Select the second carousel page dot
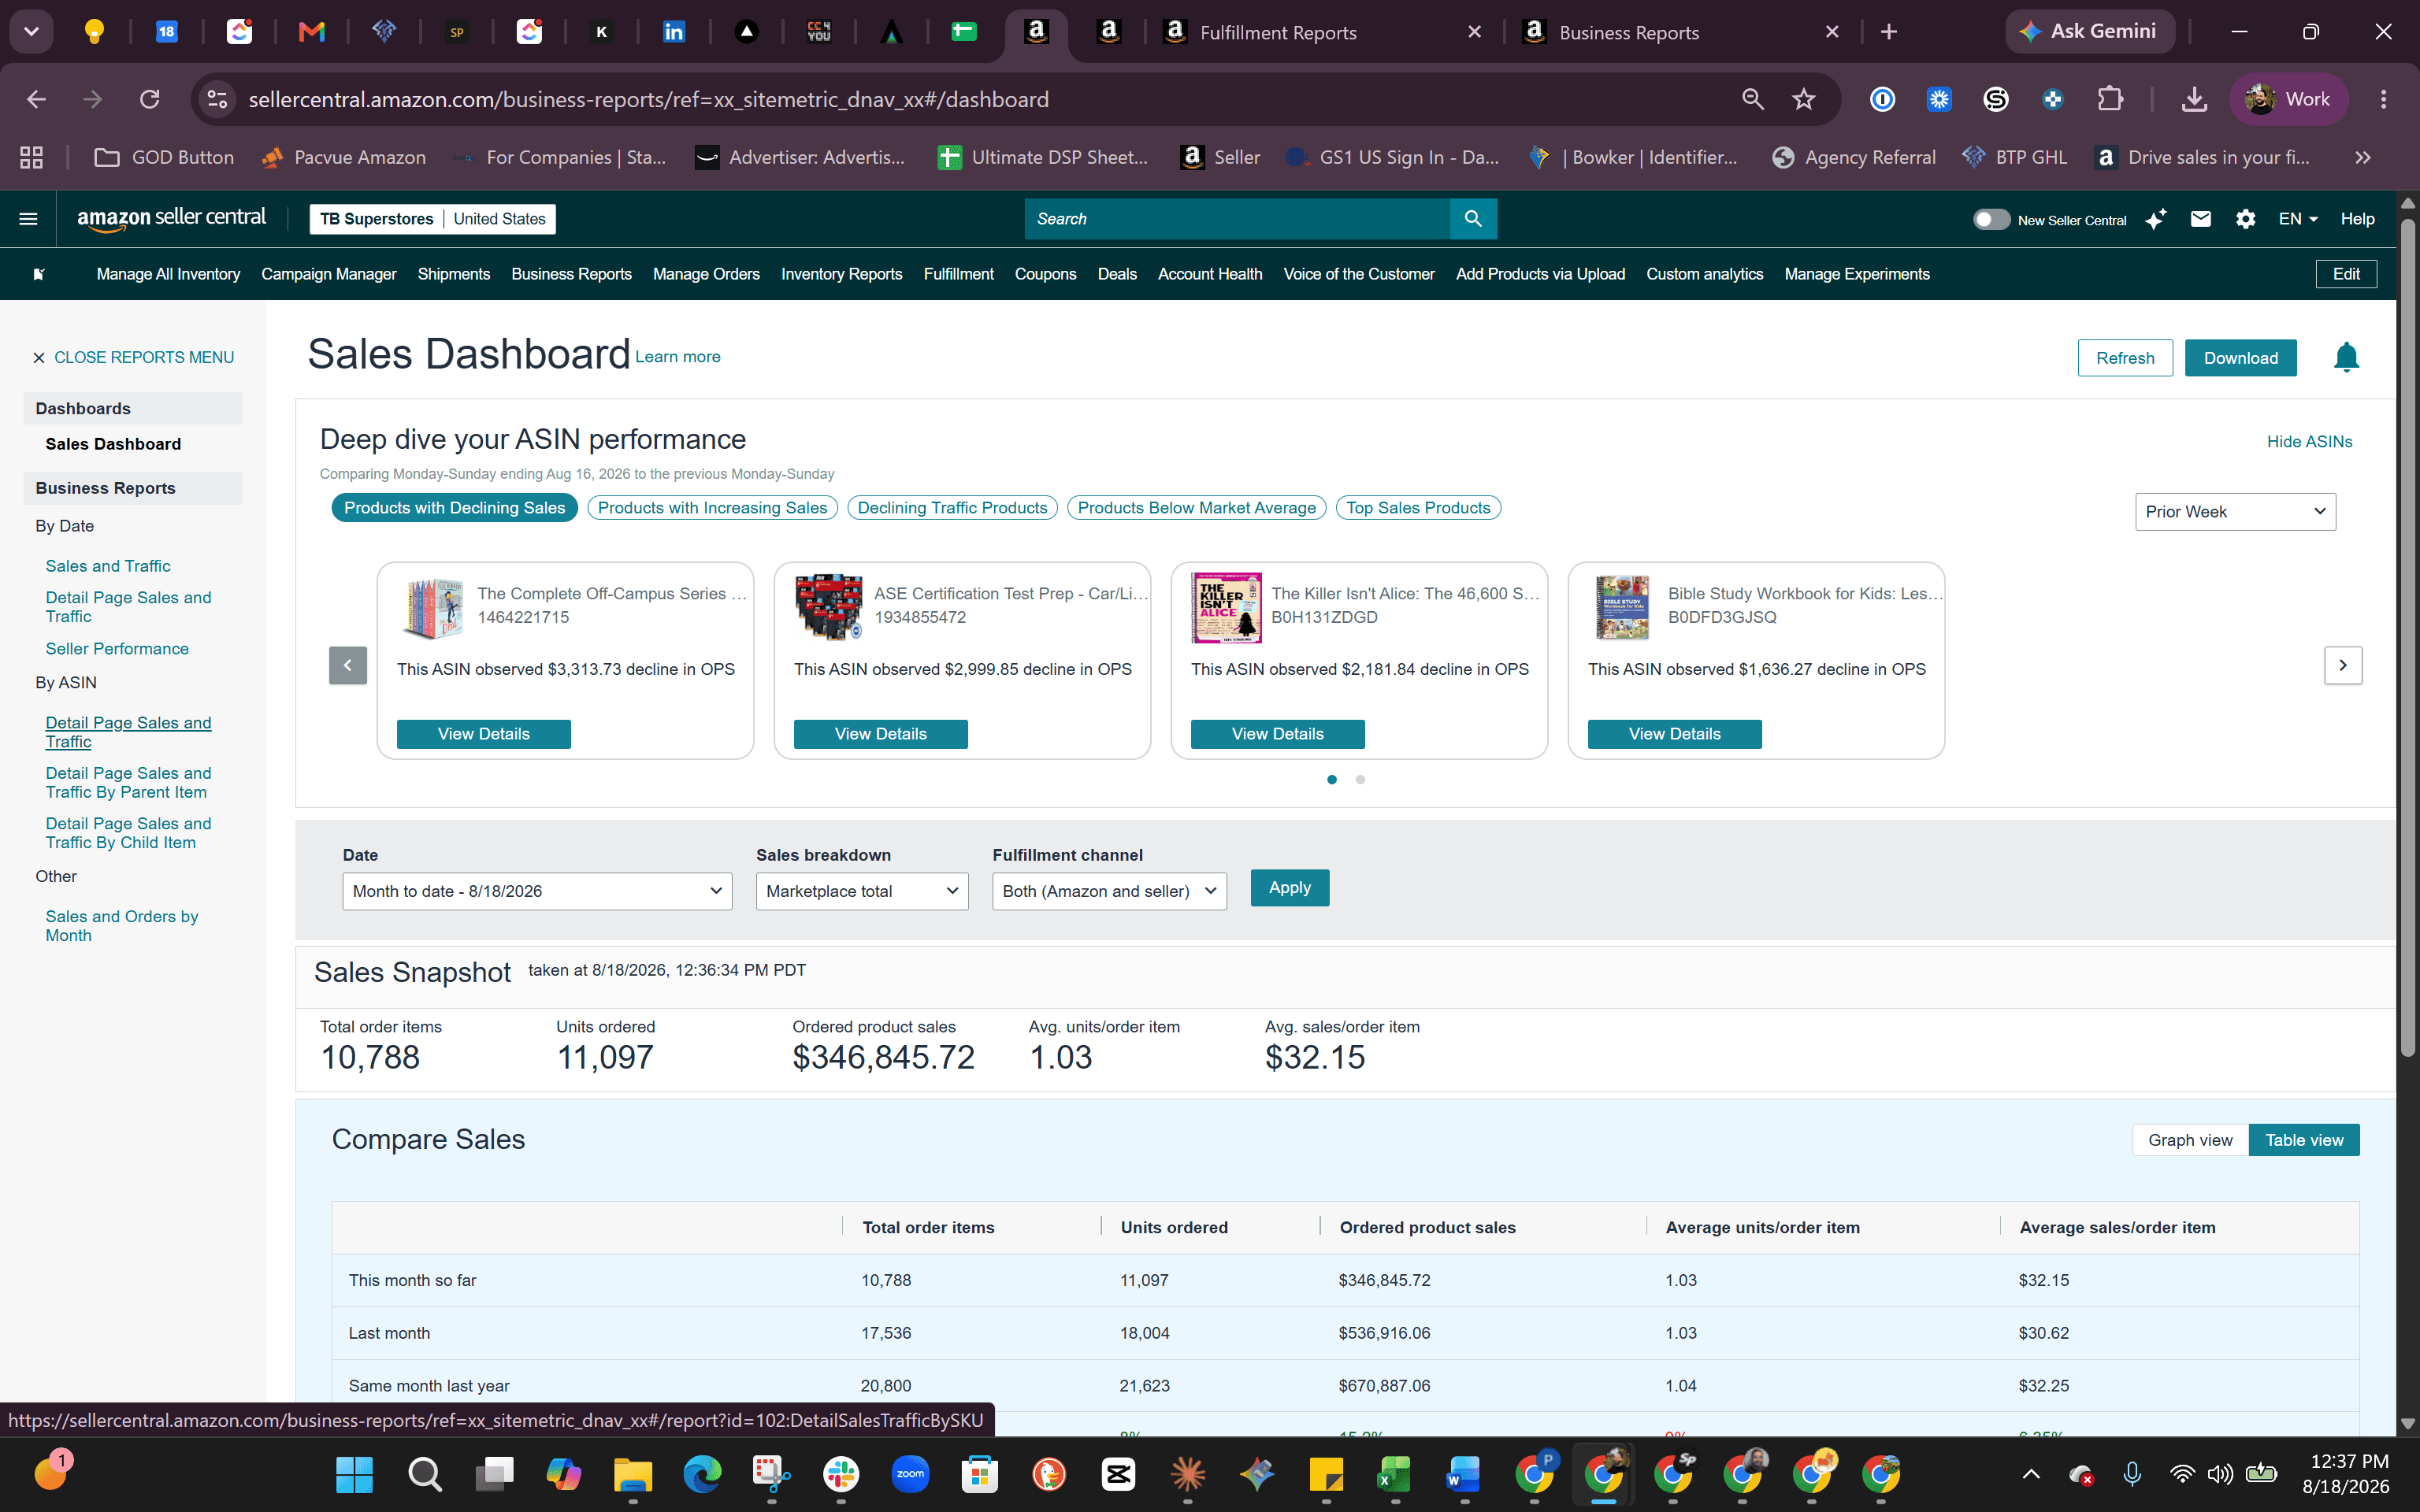 (1360, 780)
